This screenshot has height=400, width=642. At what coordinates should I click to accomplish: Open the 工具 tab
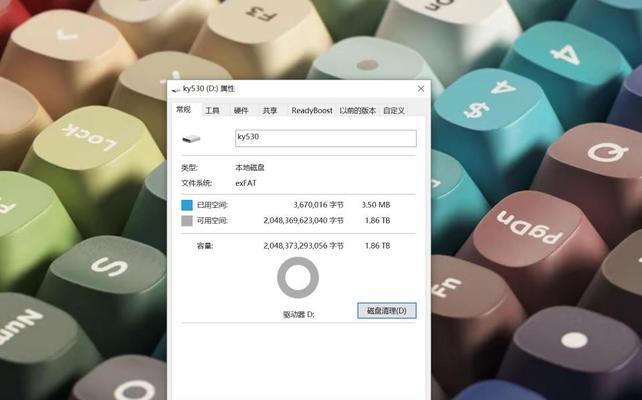[212, 111]
